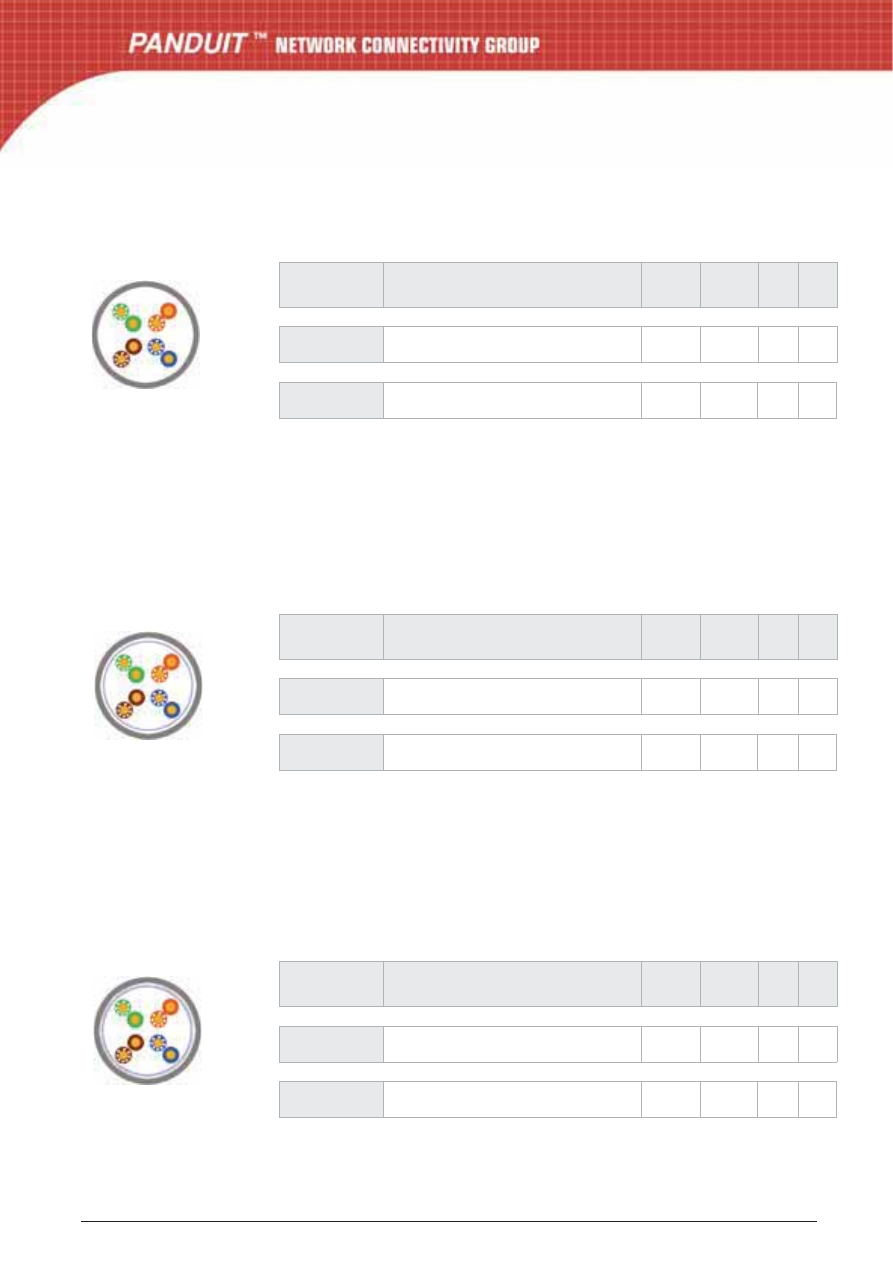Click the wide gray header cell of second table
893x1263 pixels.
click(x=512, y=637)
